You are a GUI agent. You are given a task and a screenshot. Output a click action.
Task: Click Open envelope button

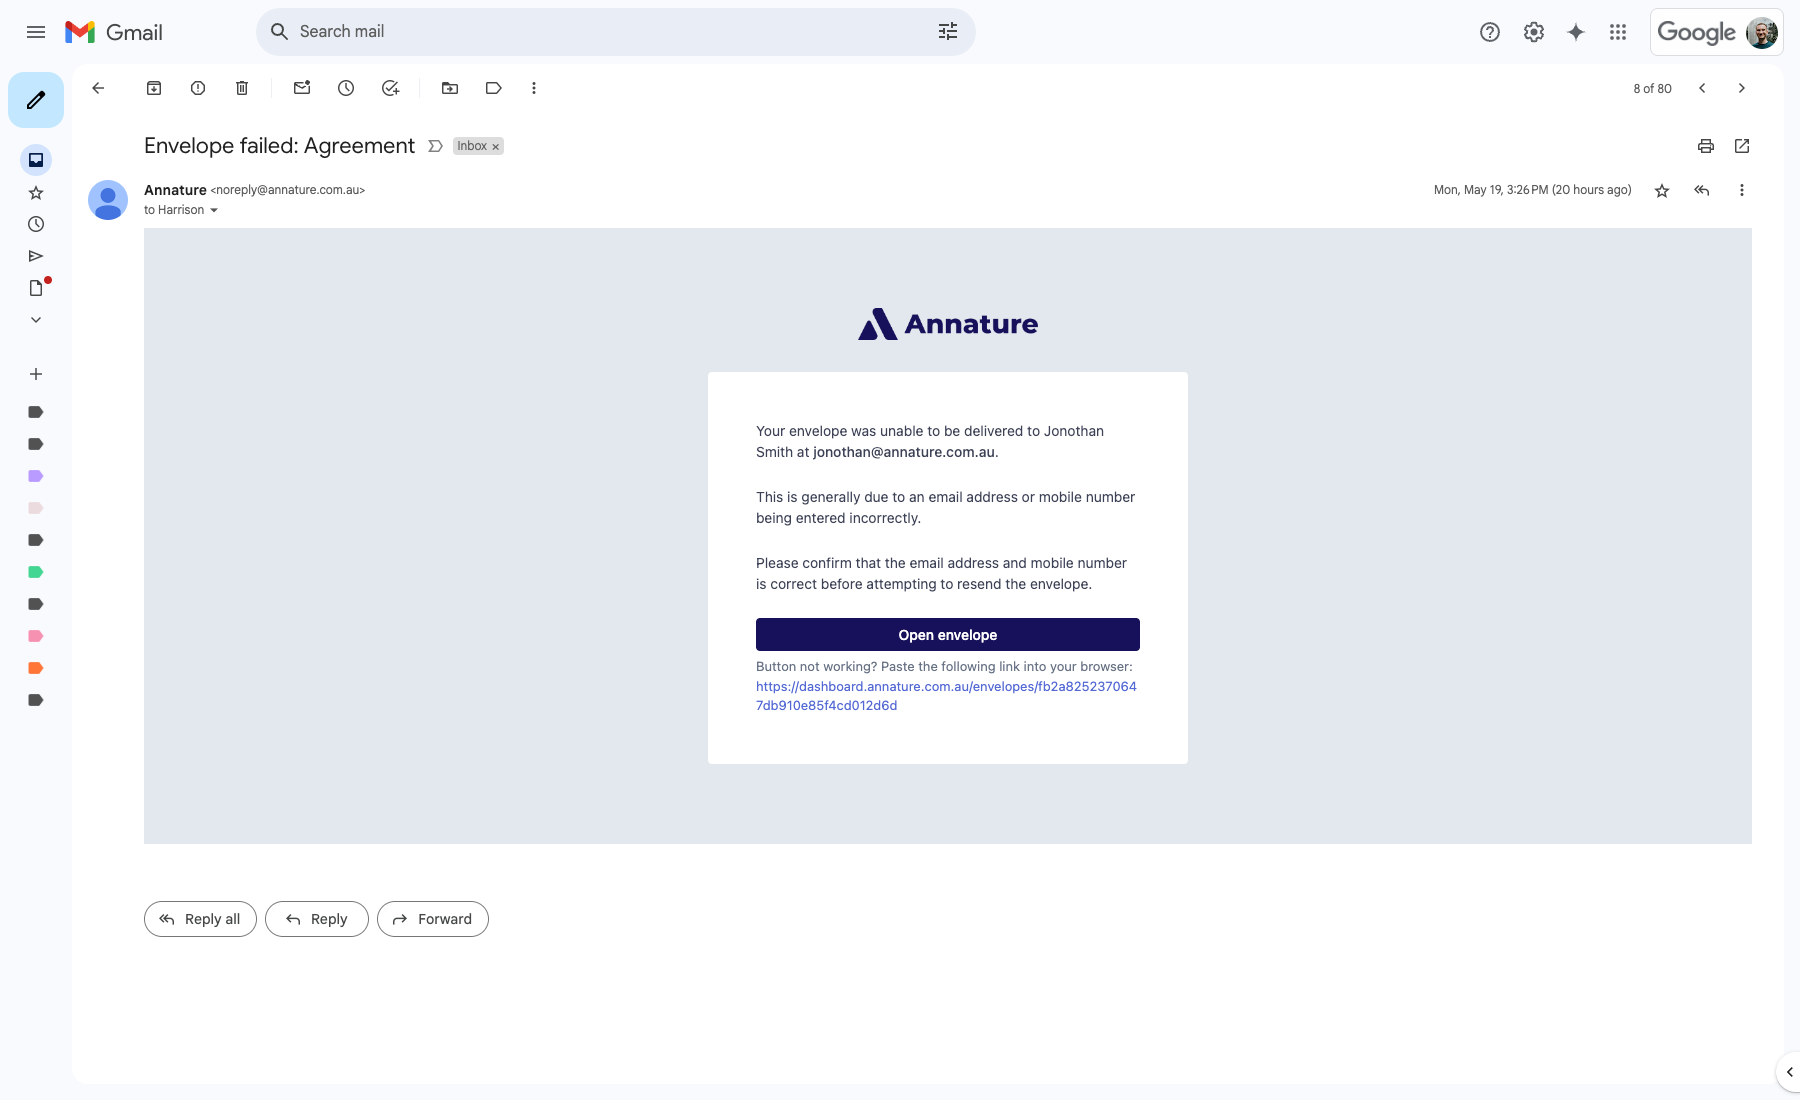(948, 635)
